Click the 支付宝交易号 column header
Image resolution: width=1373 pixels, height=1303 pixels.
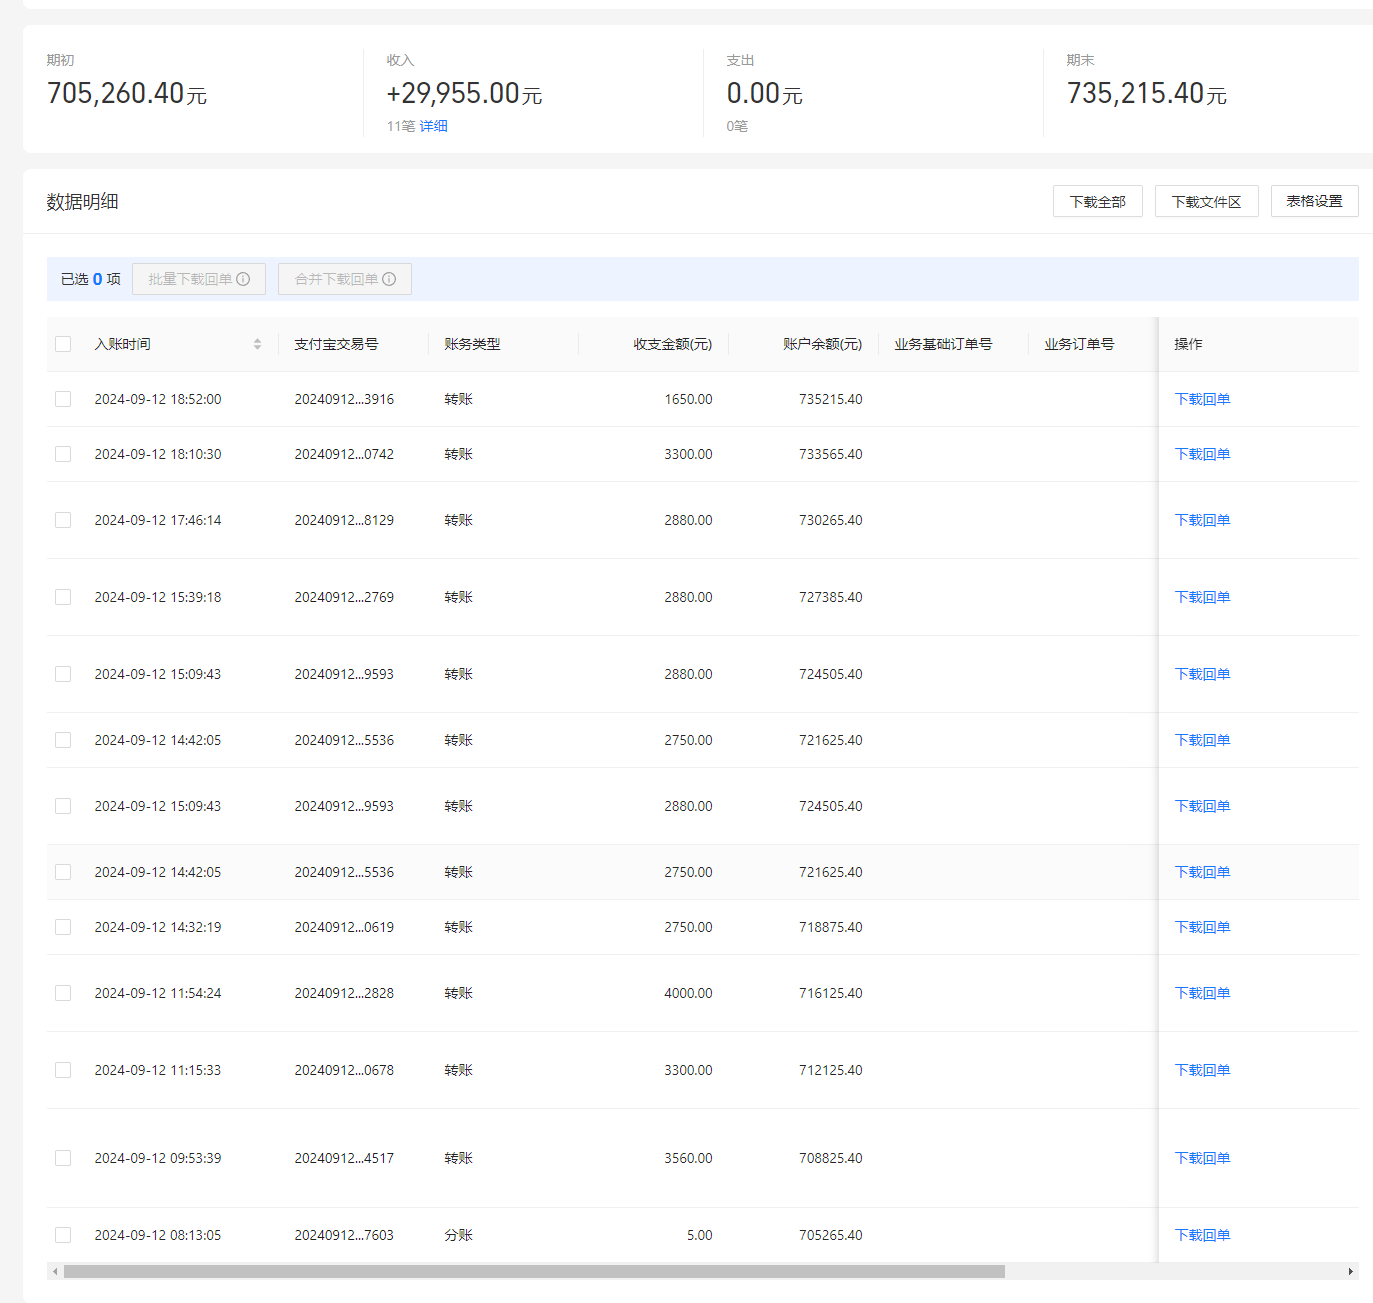pyautogui.click(x=336, y=344)
